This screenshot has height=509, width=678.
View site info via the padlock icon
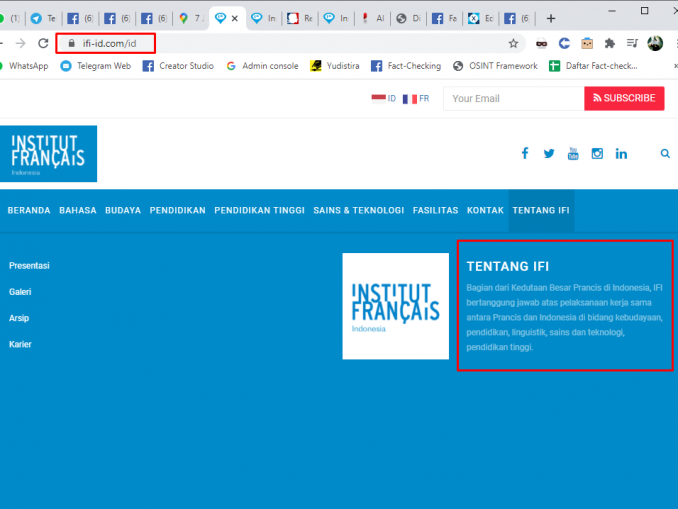[72, 43]
